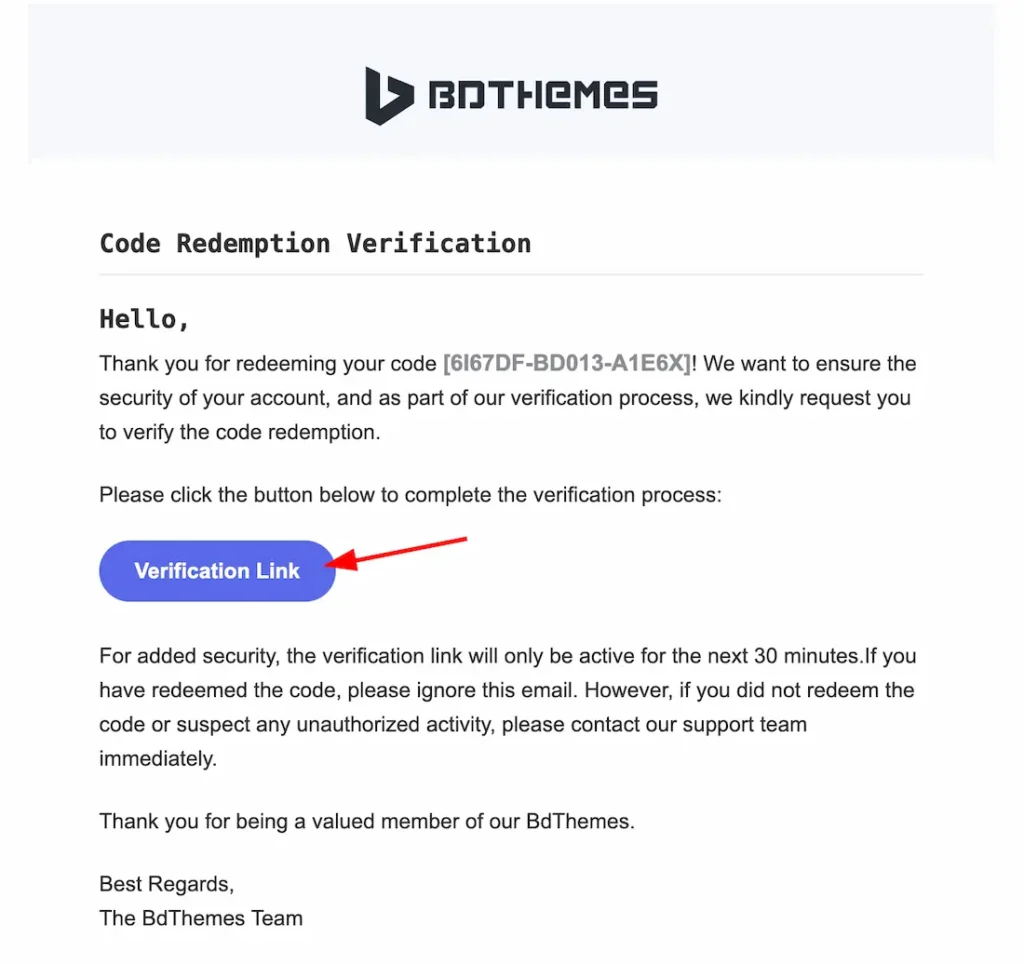Viewport: 1024px width, 964px height.
Task: Click The BdThemes Team signature
Action: [x=200, y=917]
